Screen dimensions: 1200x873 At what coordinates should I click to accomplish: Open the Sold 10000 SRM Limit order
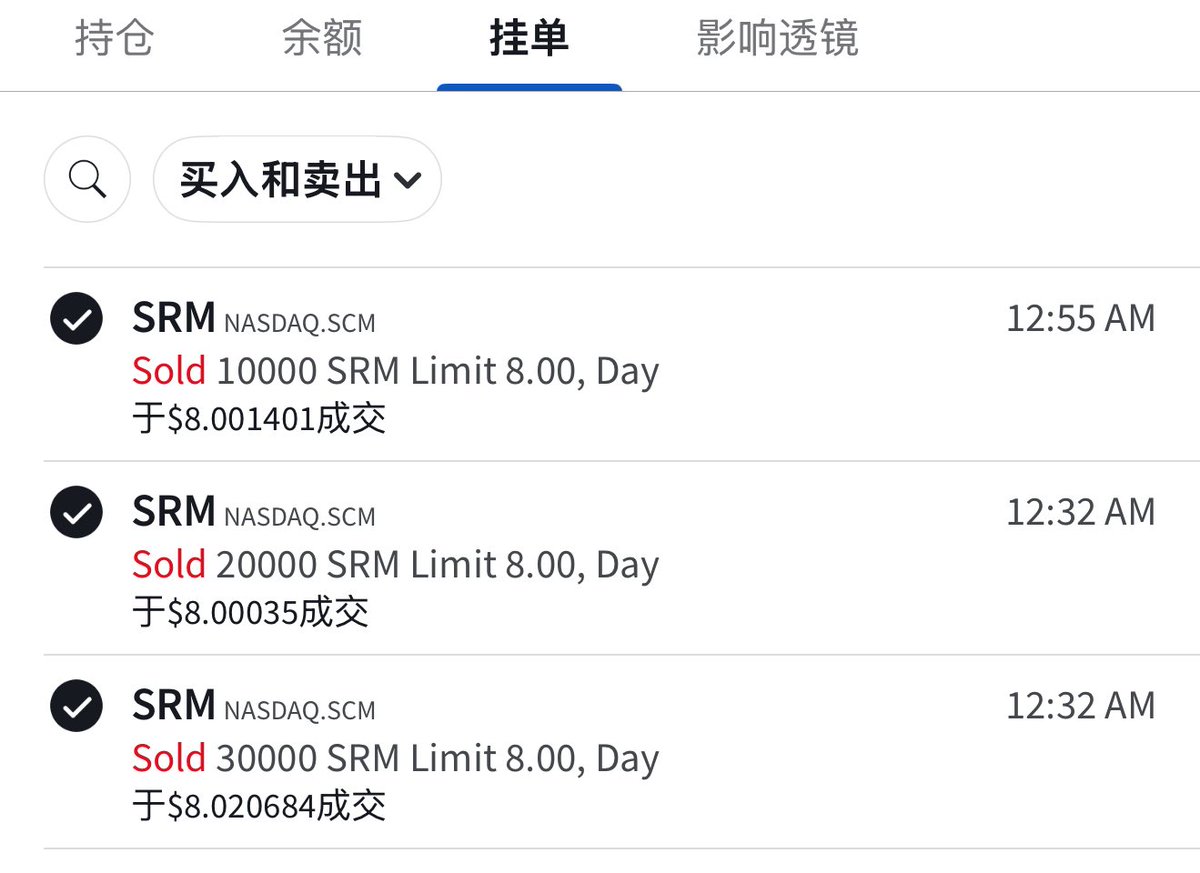(x=600, y=365)
